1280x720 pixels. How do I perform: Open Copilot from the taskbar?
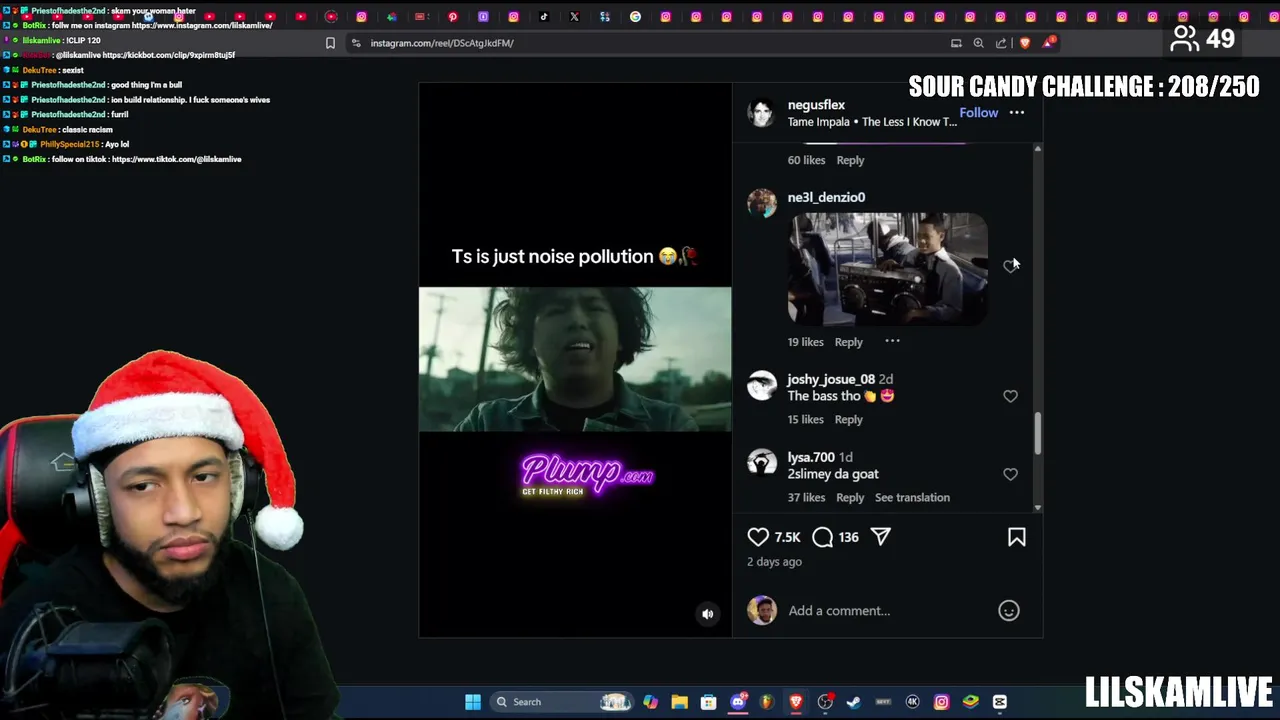(x=650, y=702)
